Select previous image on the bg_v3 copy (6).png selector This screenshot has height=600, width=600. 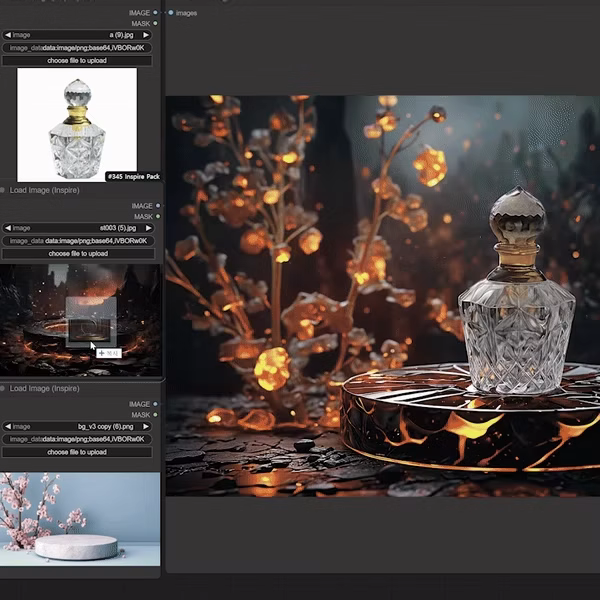pos(8,426)
